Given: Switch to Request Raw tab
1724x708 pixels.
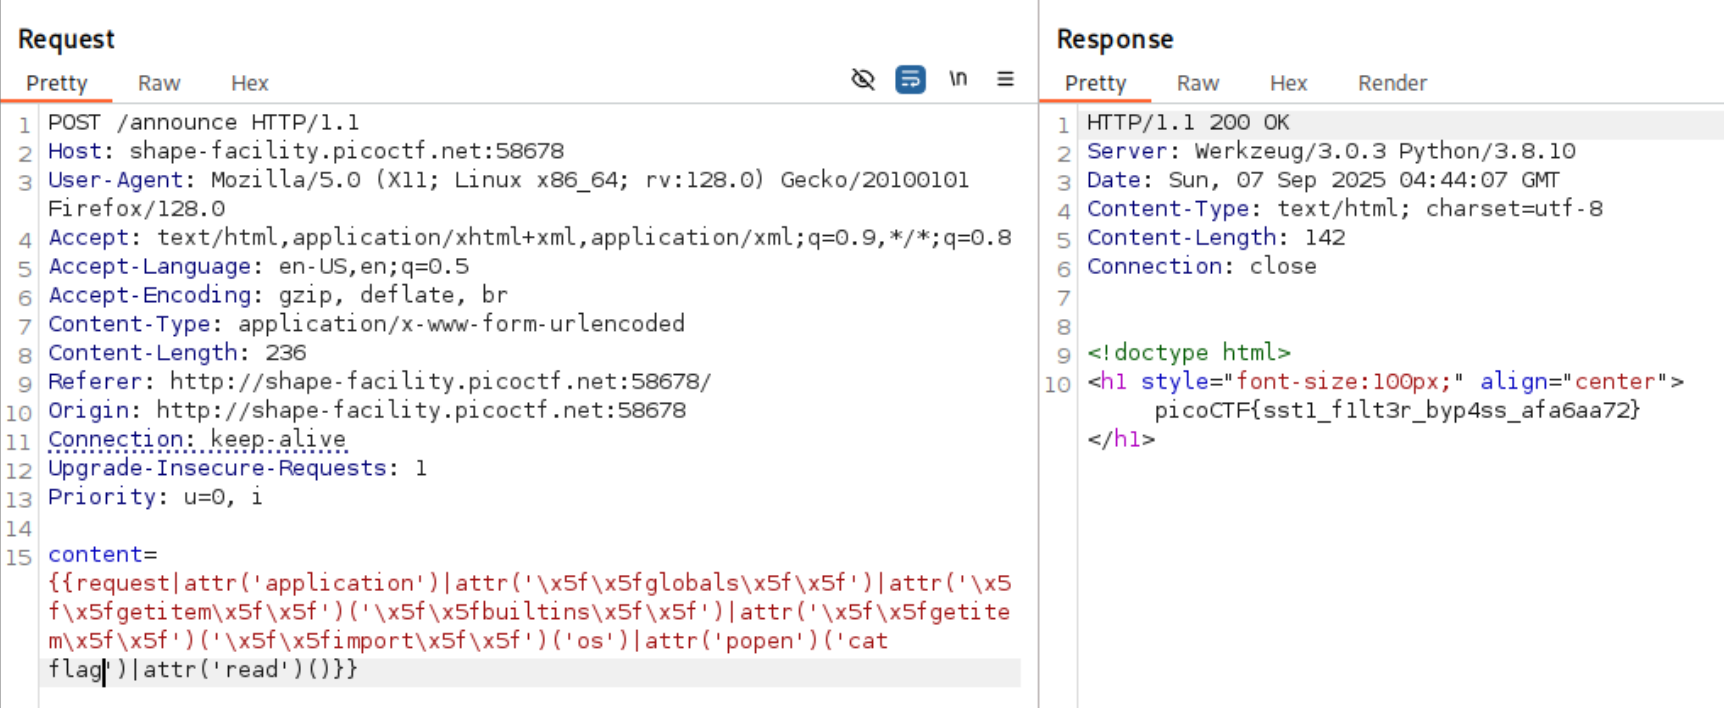Looking at the screenshot, I should click(159, 83).
